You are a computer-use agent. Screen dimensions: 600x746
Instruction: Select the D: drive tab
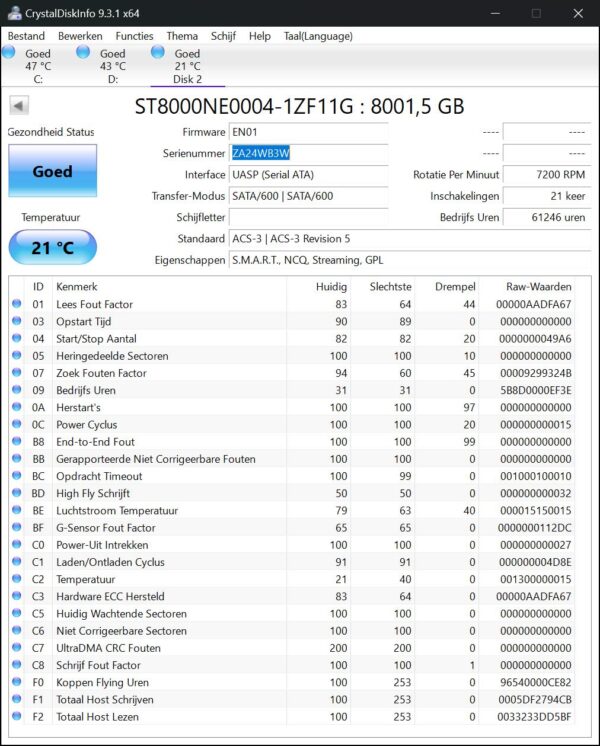(x=113, y=65)
